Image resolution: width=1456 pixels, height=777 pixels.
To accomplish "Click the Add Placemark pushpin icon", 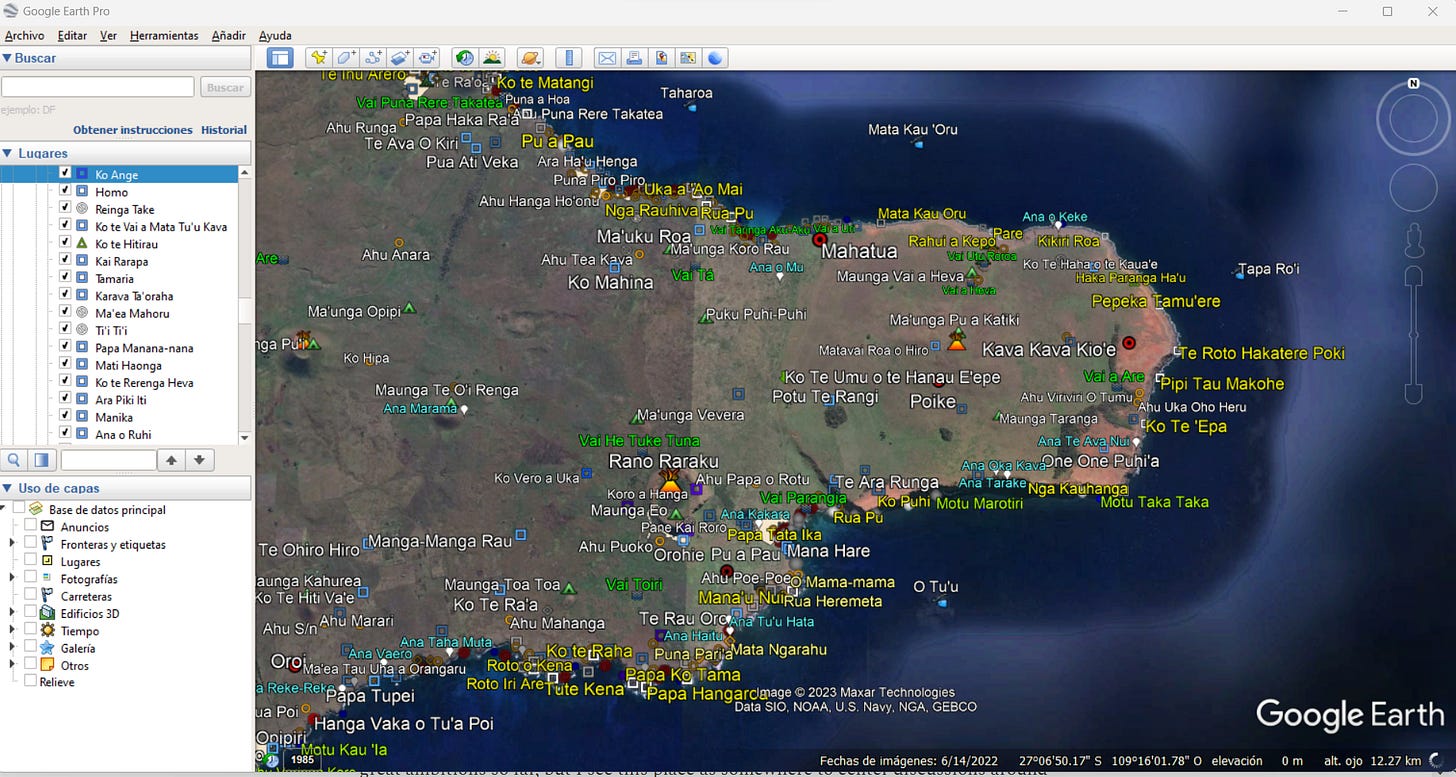I will coord(319,58).
